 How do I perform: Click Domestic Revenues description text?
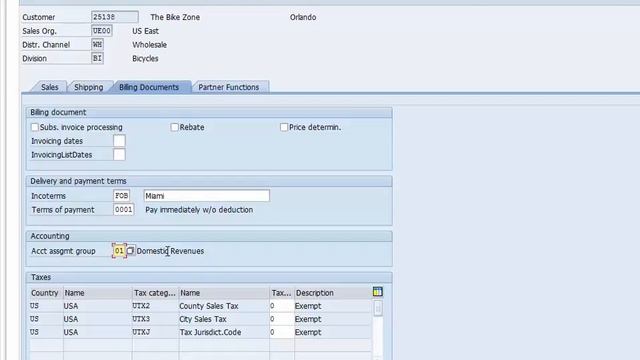(170, 251)
